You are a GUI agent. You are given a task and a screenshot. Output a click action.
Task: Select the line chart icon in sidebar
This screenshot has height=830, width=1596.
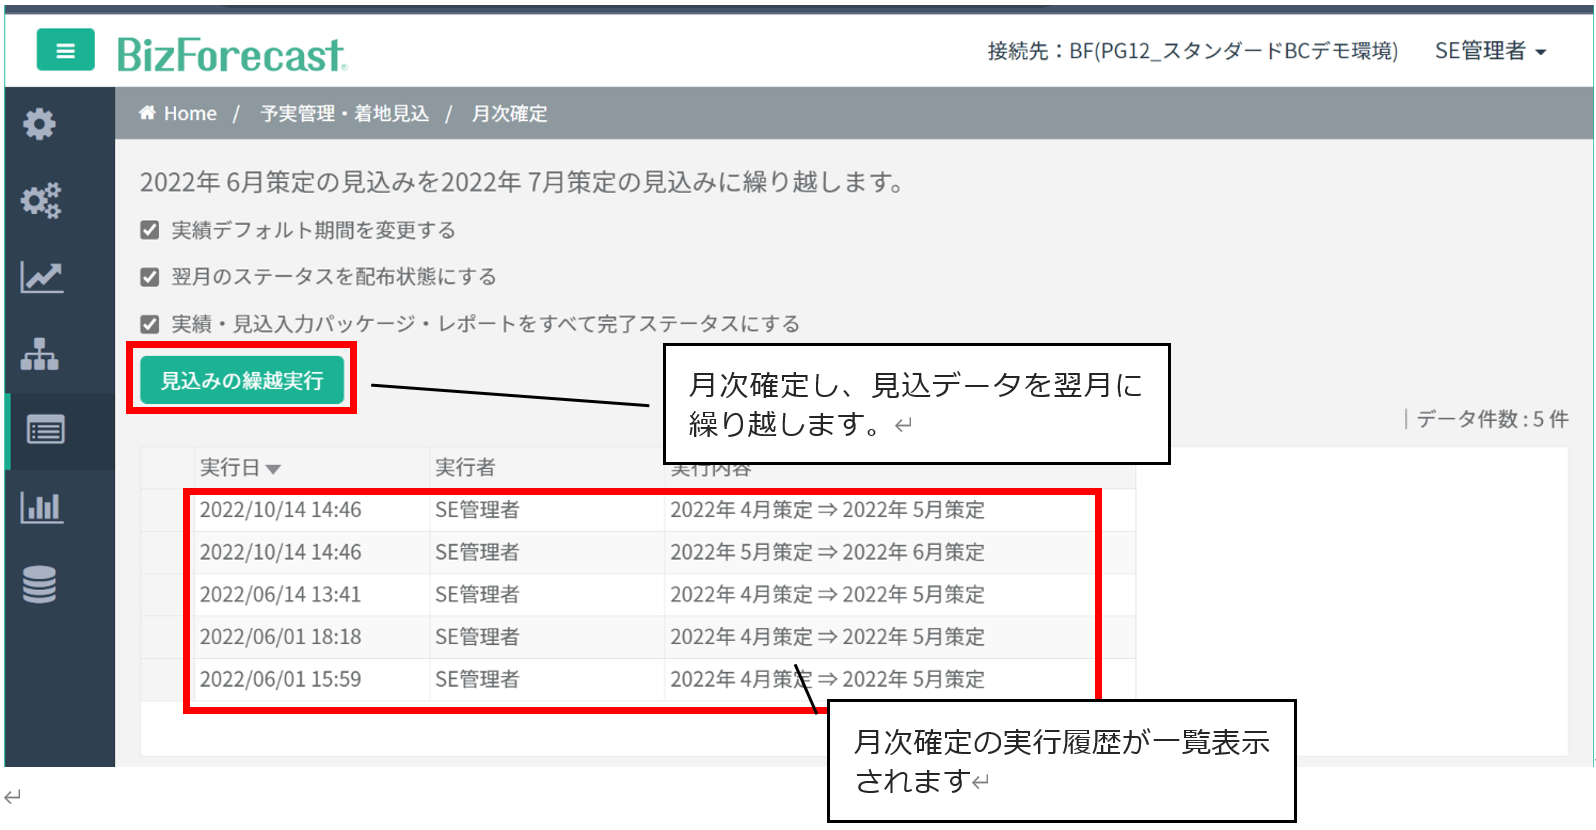click(41, 277)
